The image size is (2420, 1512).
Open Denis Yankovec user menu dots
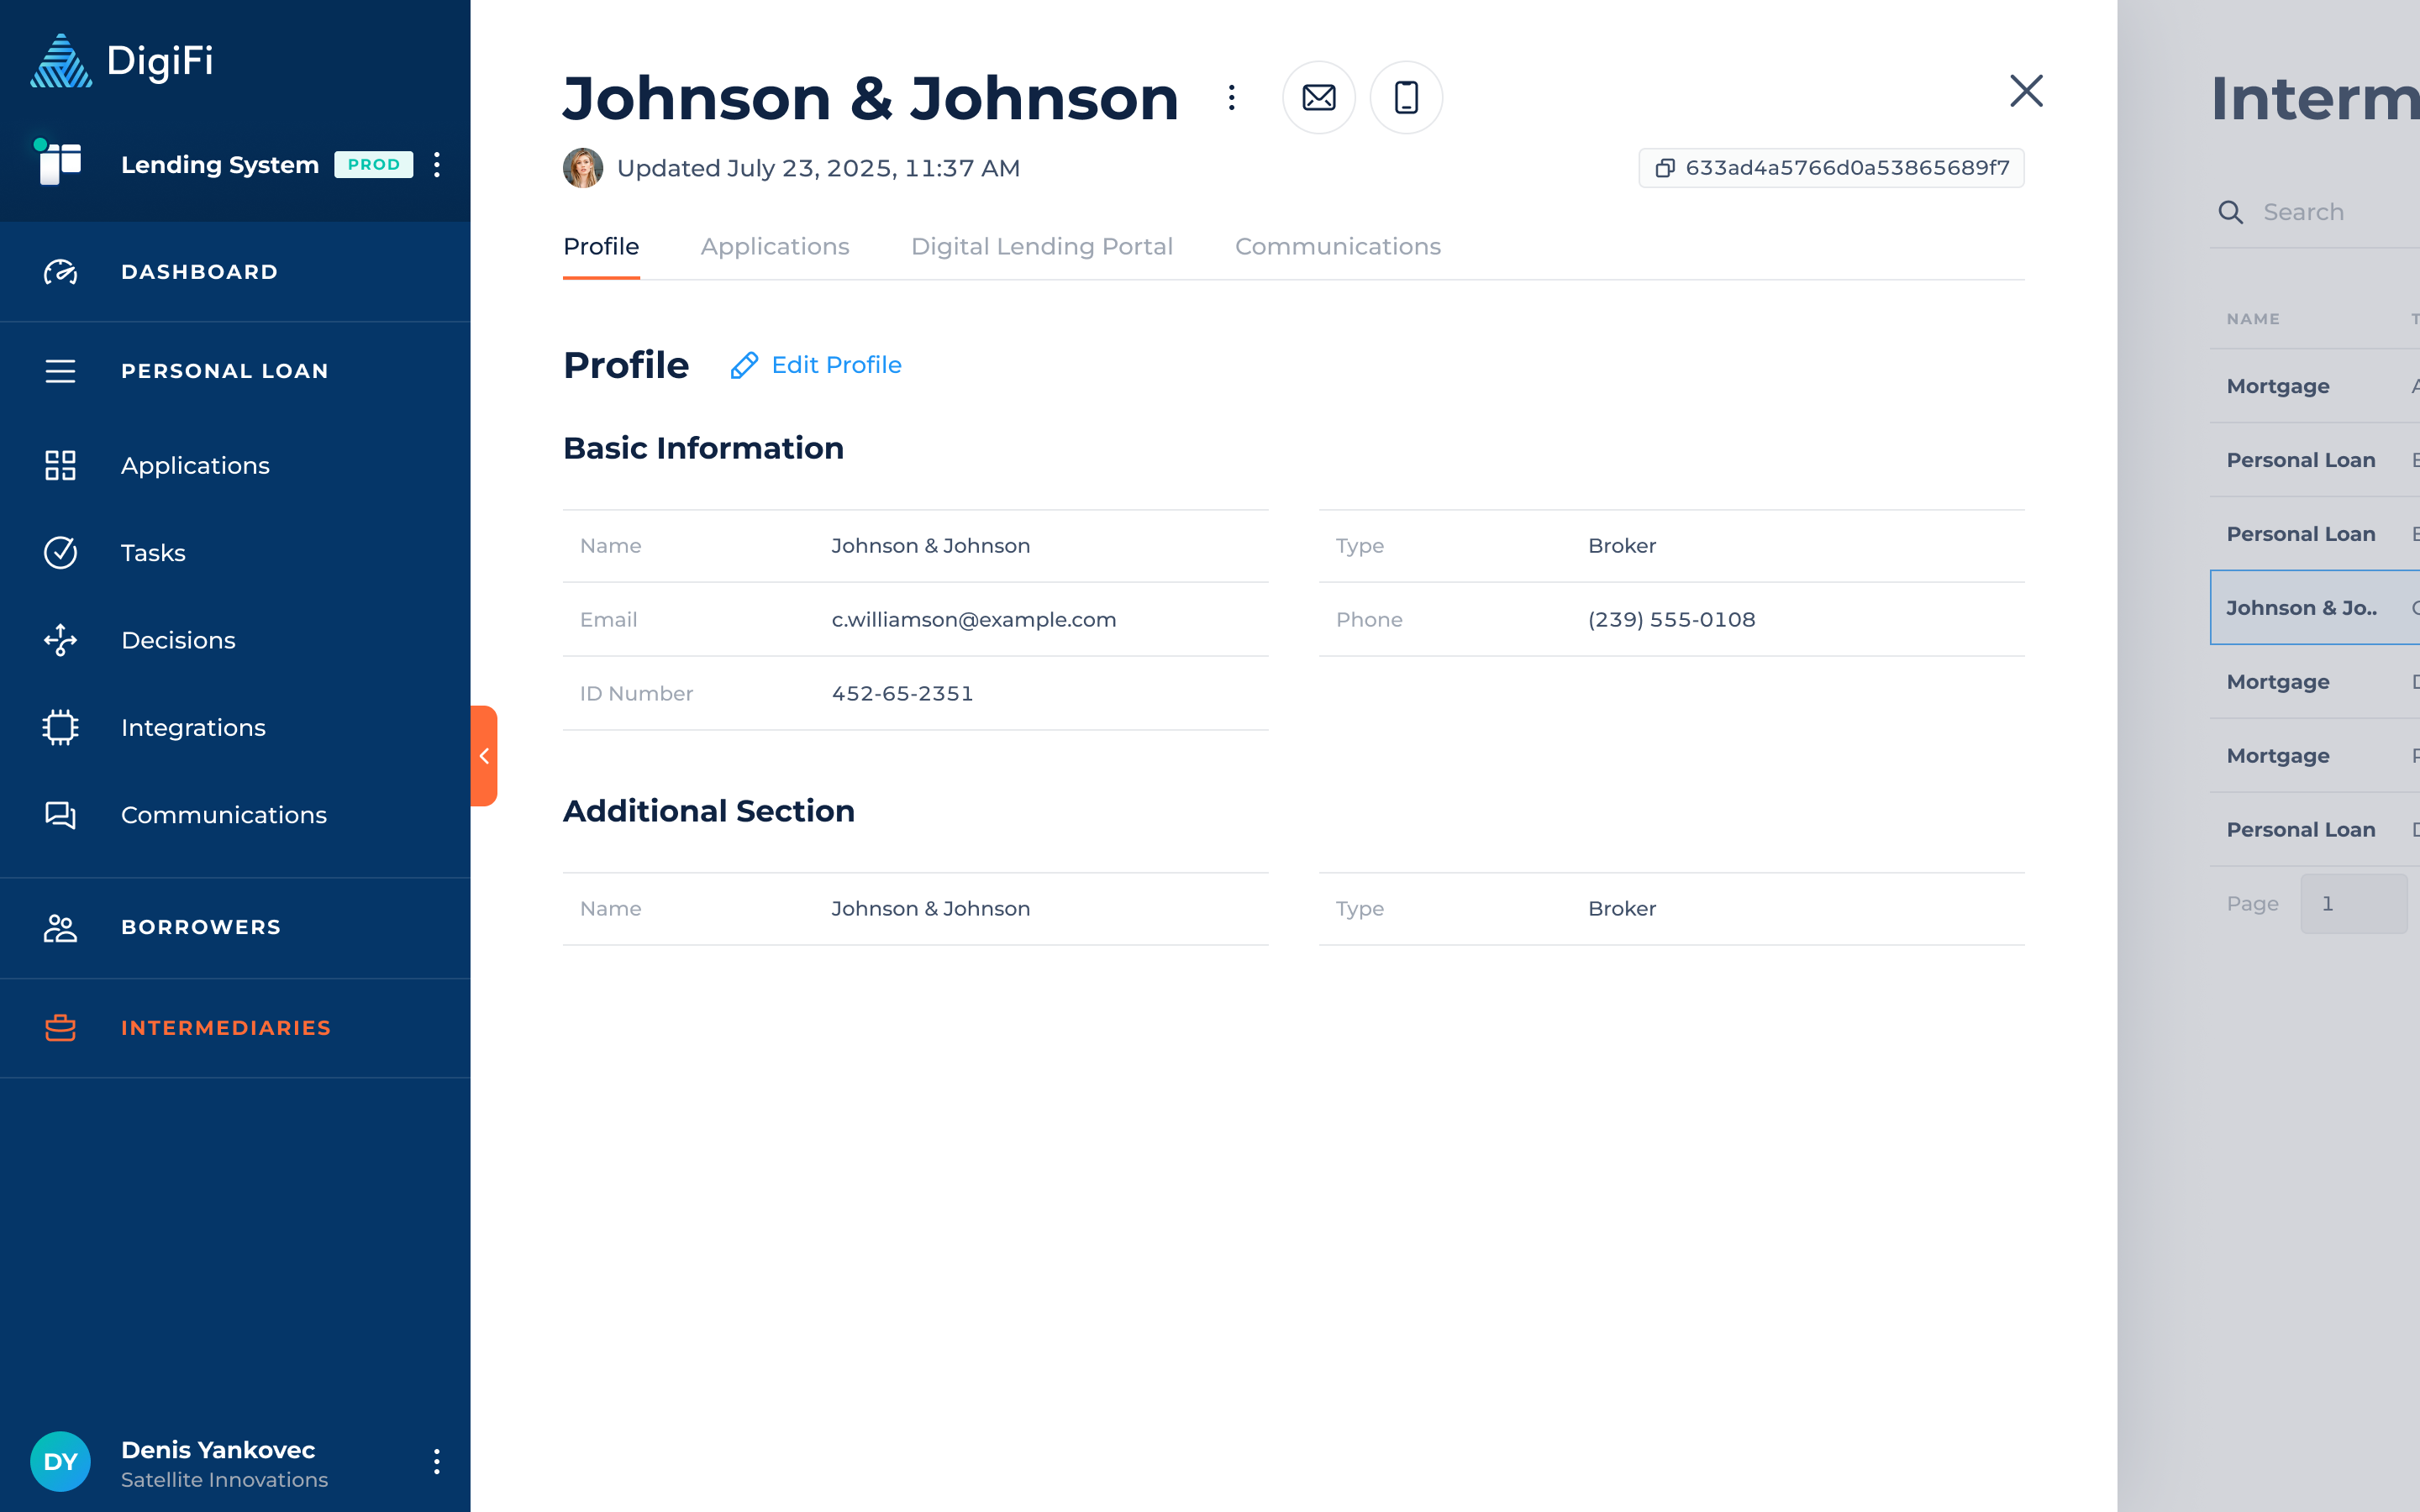437,1461
